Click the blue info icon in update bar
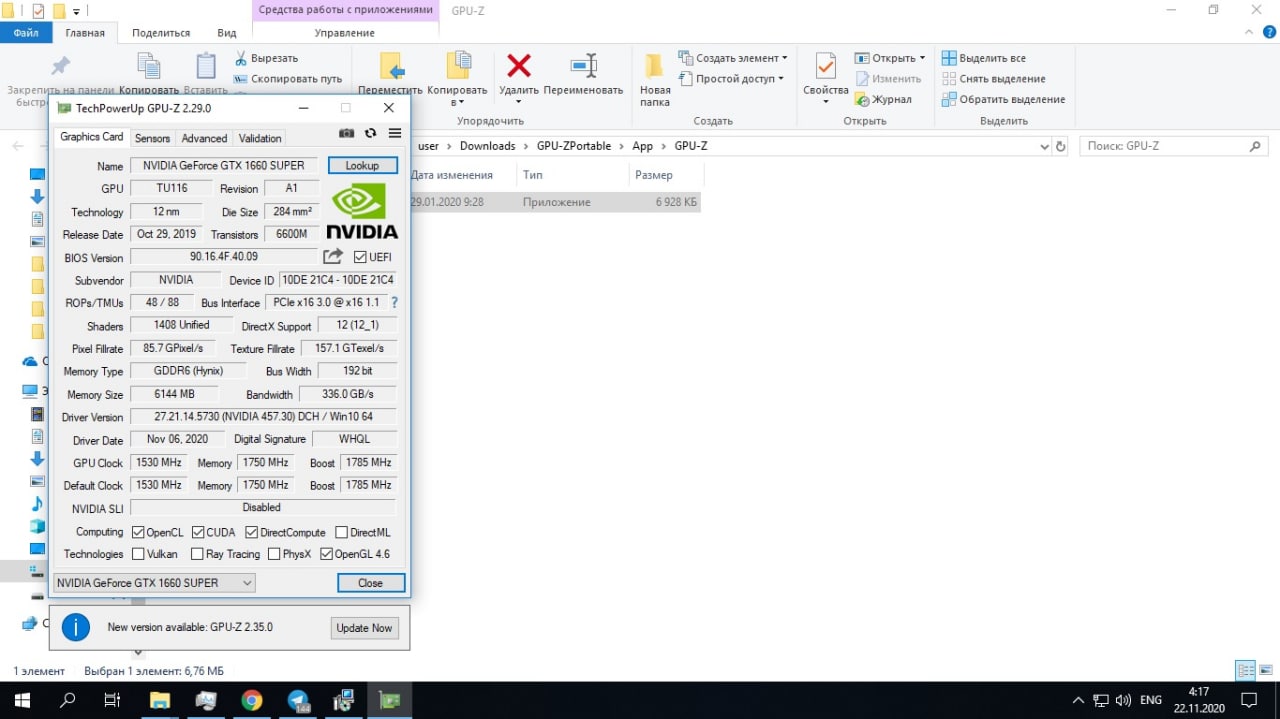The width and height of the screenshot is (1280, 719). [x=76, y=627]
